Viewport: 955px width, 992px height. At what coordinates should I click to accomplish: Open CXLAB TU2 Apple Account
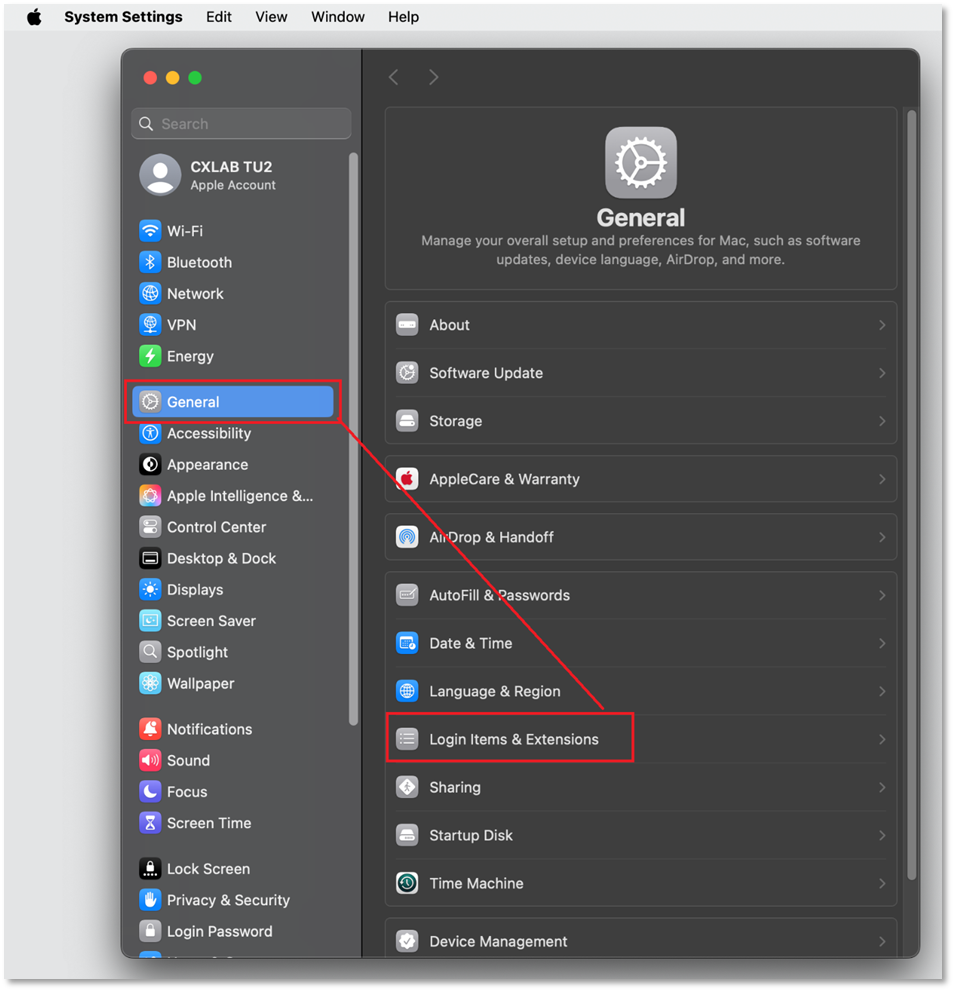pos(232,175)
